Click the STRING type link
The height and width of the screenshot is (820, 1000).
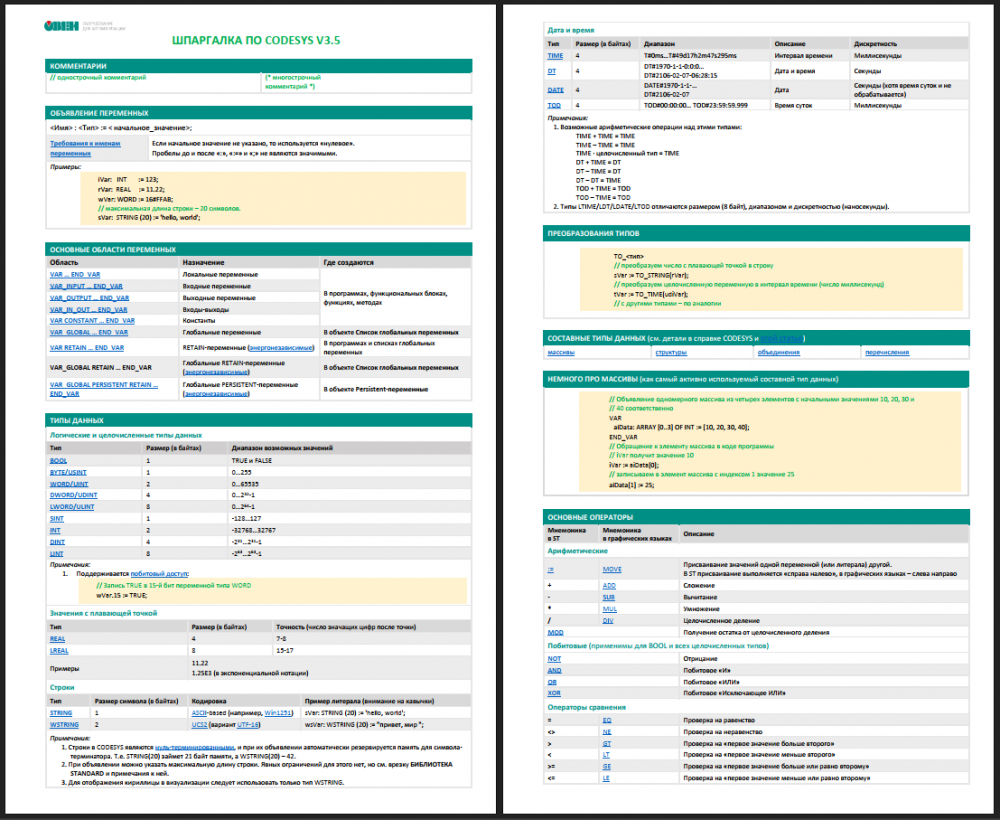pyautogui.click(x=61, y=712)
